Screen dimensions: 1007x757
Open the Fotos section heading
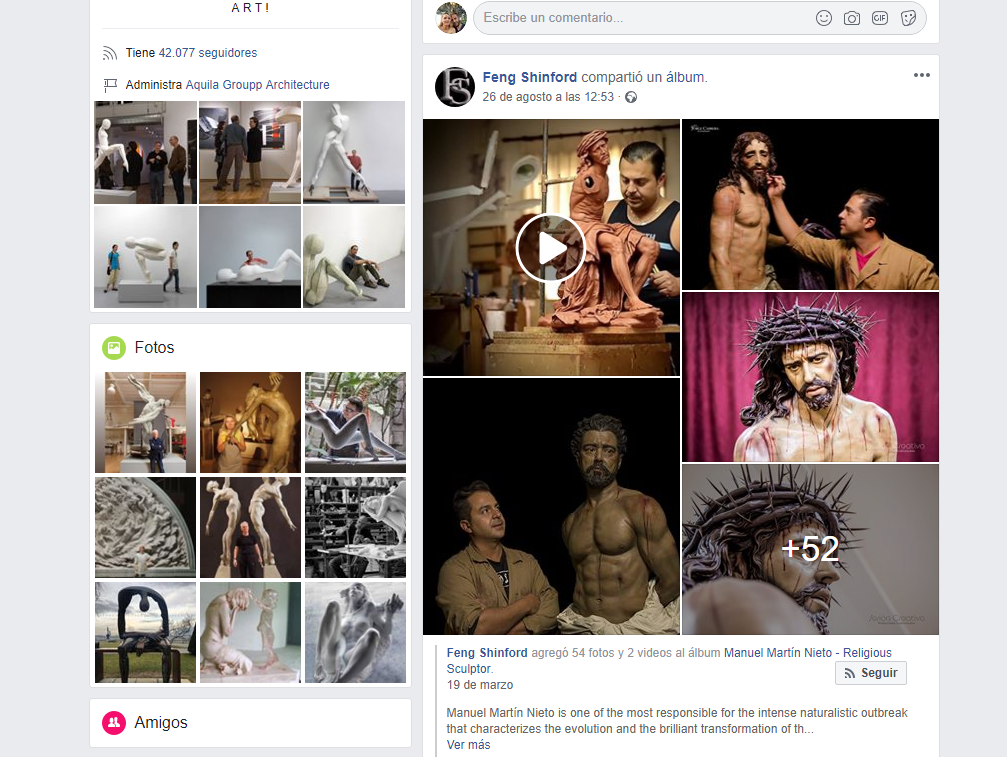[154, 348]
